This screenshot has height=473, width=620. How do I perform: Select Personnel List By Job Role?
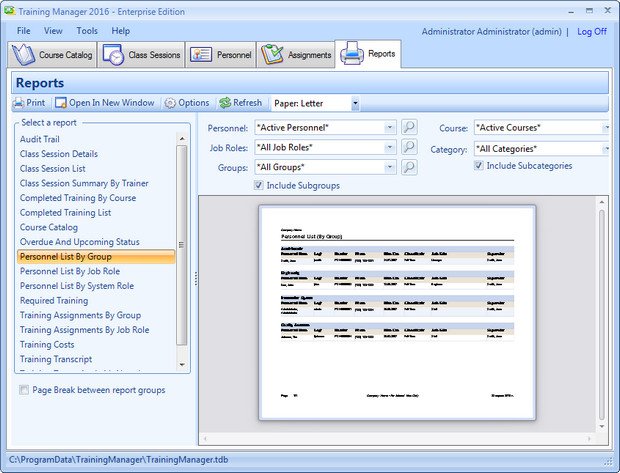tap(70, 271)
